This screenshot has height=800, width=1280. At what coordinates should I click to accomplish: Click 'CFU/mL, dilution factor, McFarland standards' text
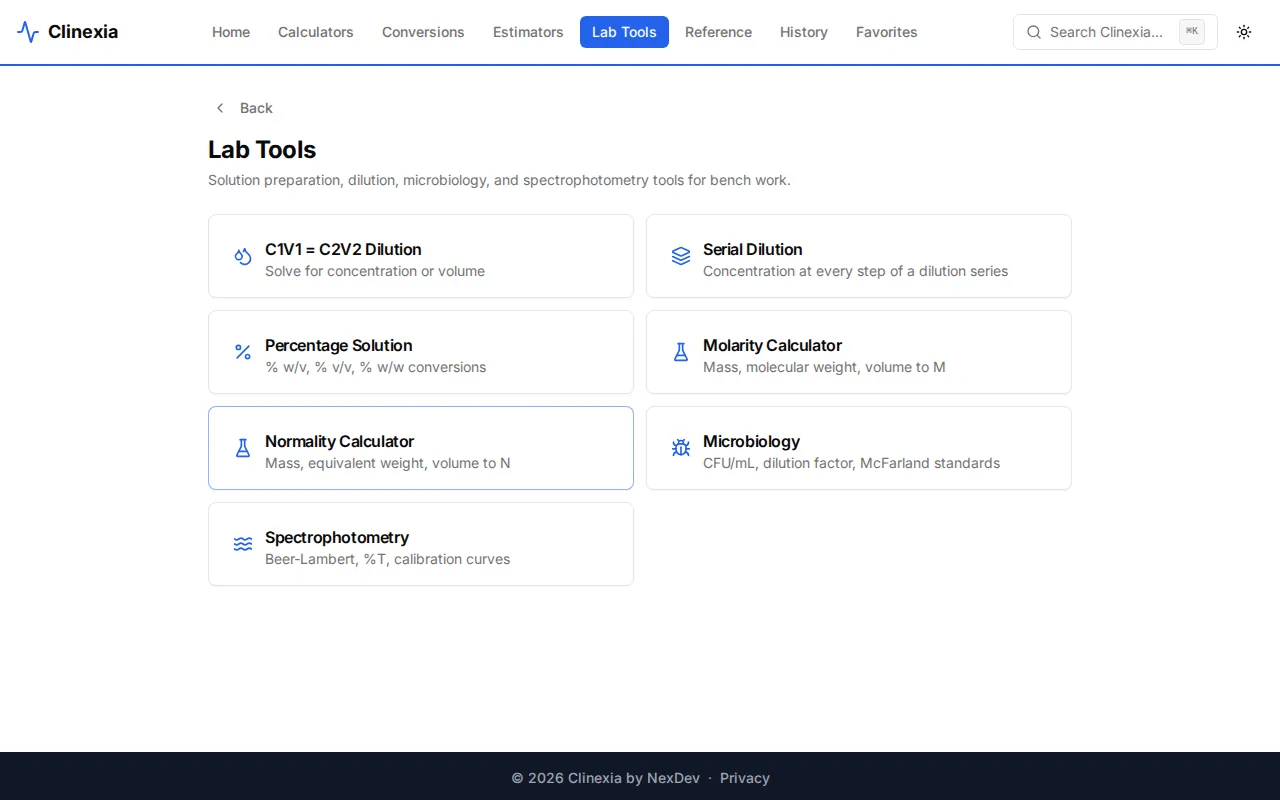851,463
